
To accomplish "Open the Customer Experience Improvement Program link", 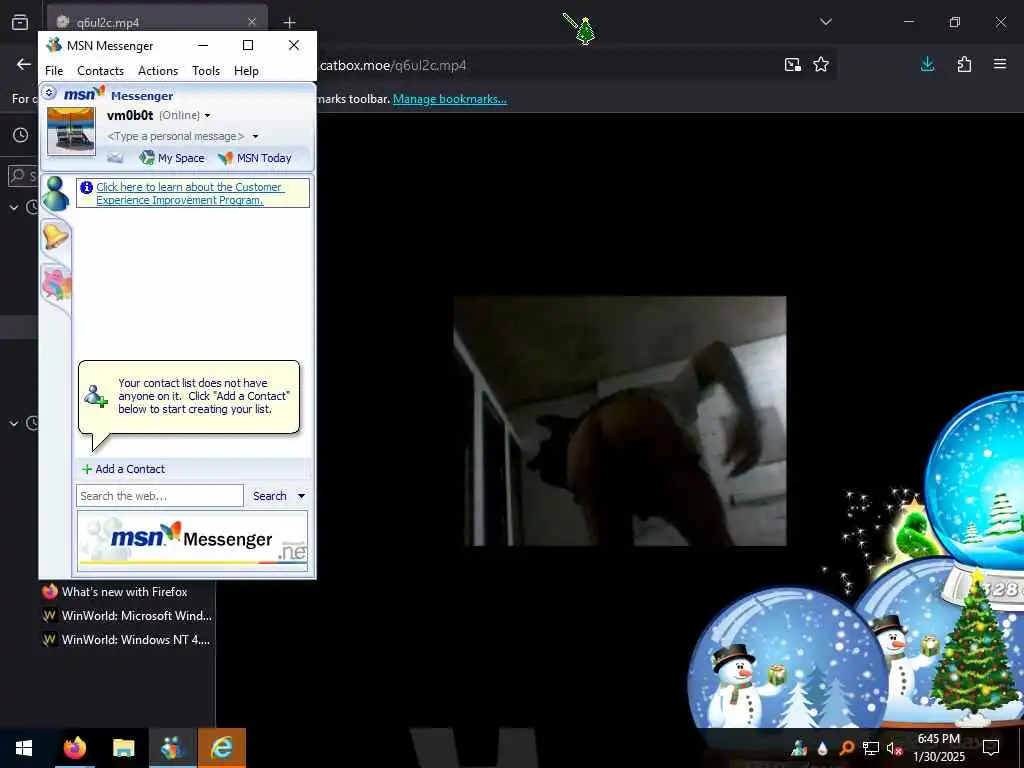I will coord(189,193).
